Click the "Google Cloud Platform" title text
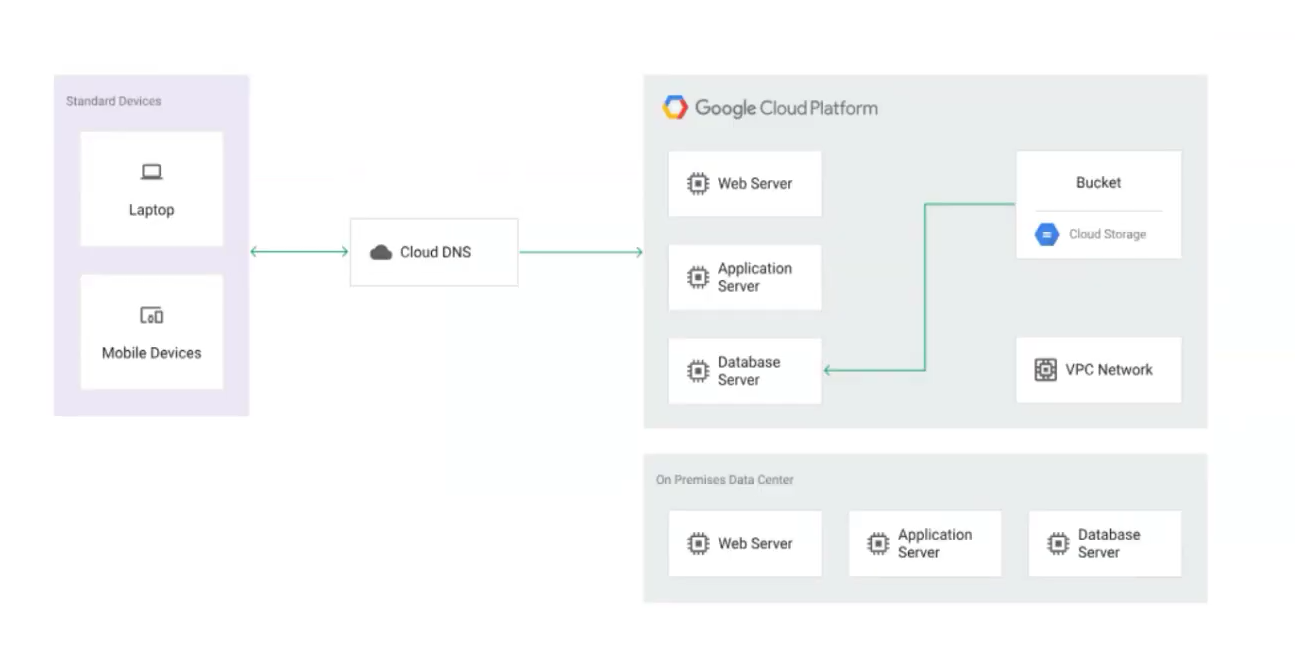The width and height of the screenshot is (1295, 671). pos(786,108)
